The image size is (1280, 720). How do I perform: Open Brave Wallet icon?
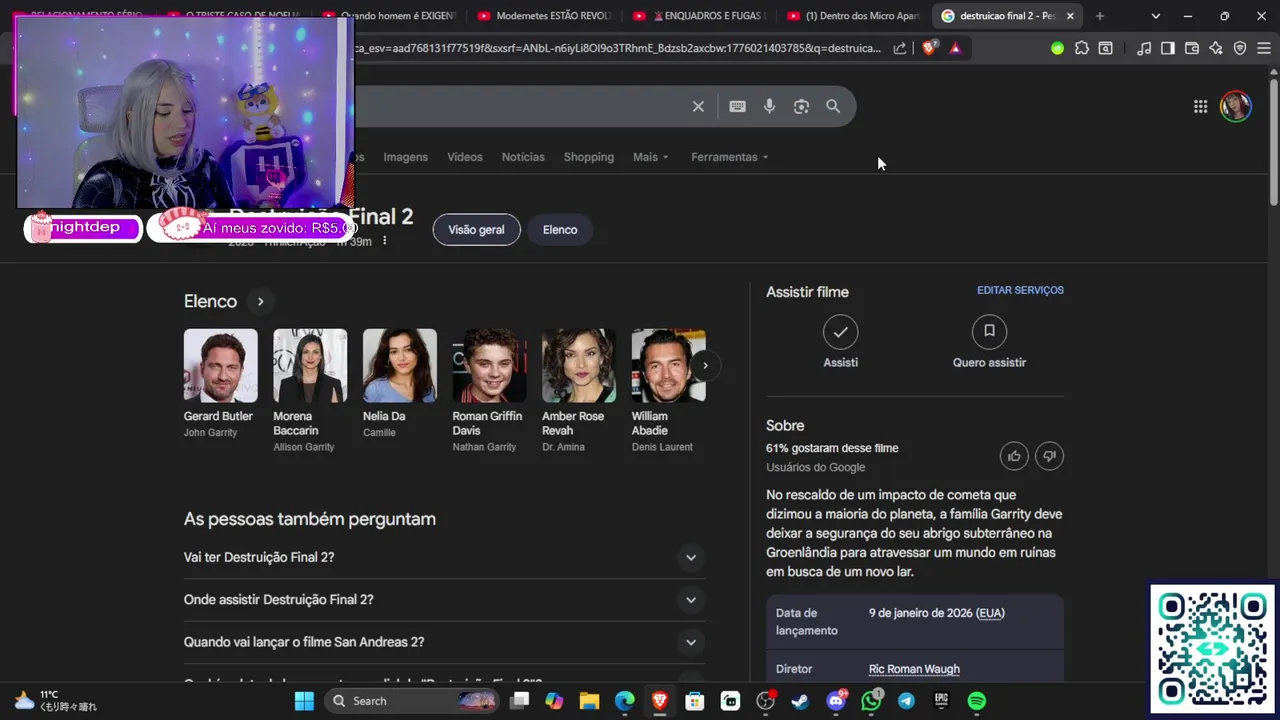pyautogui.click(x=1192, y=48)
